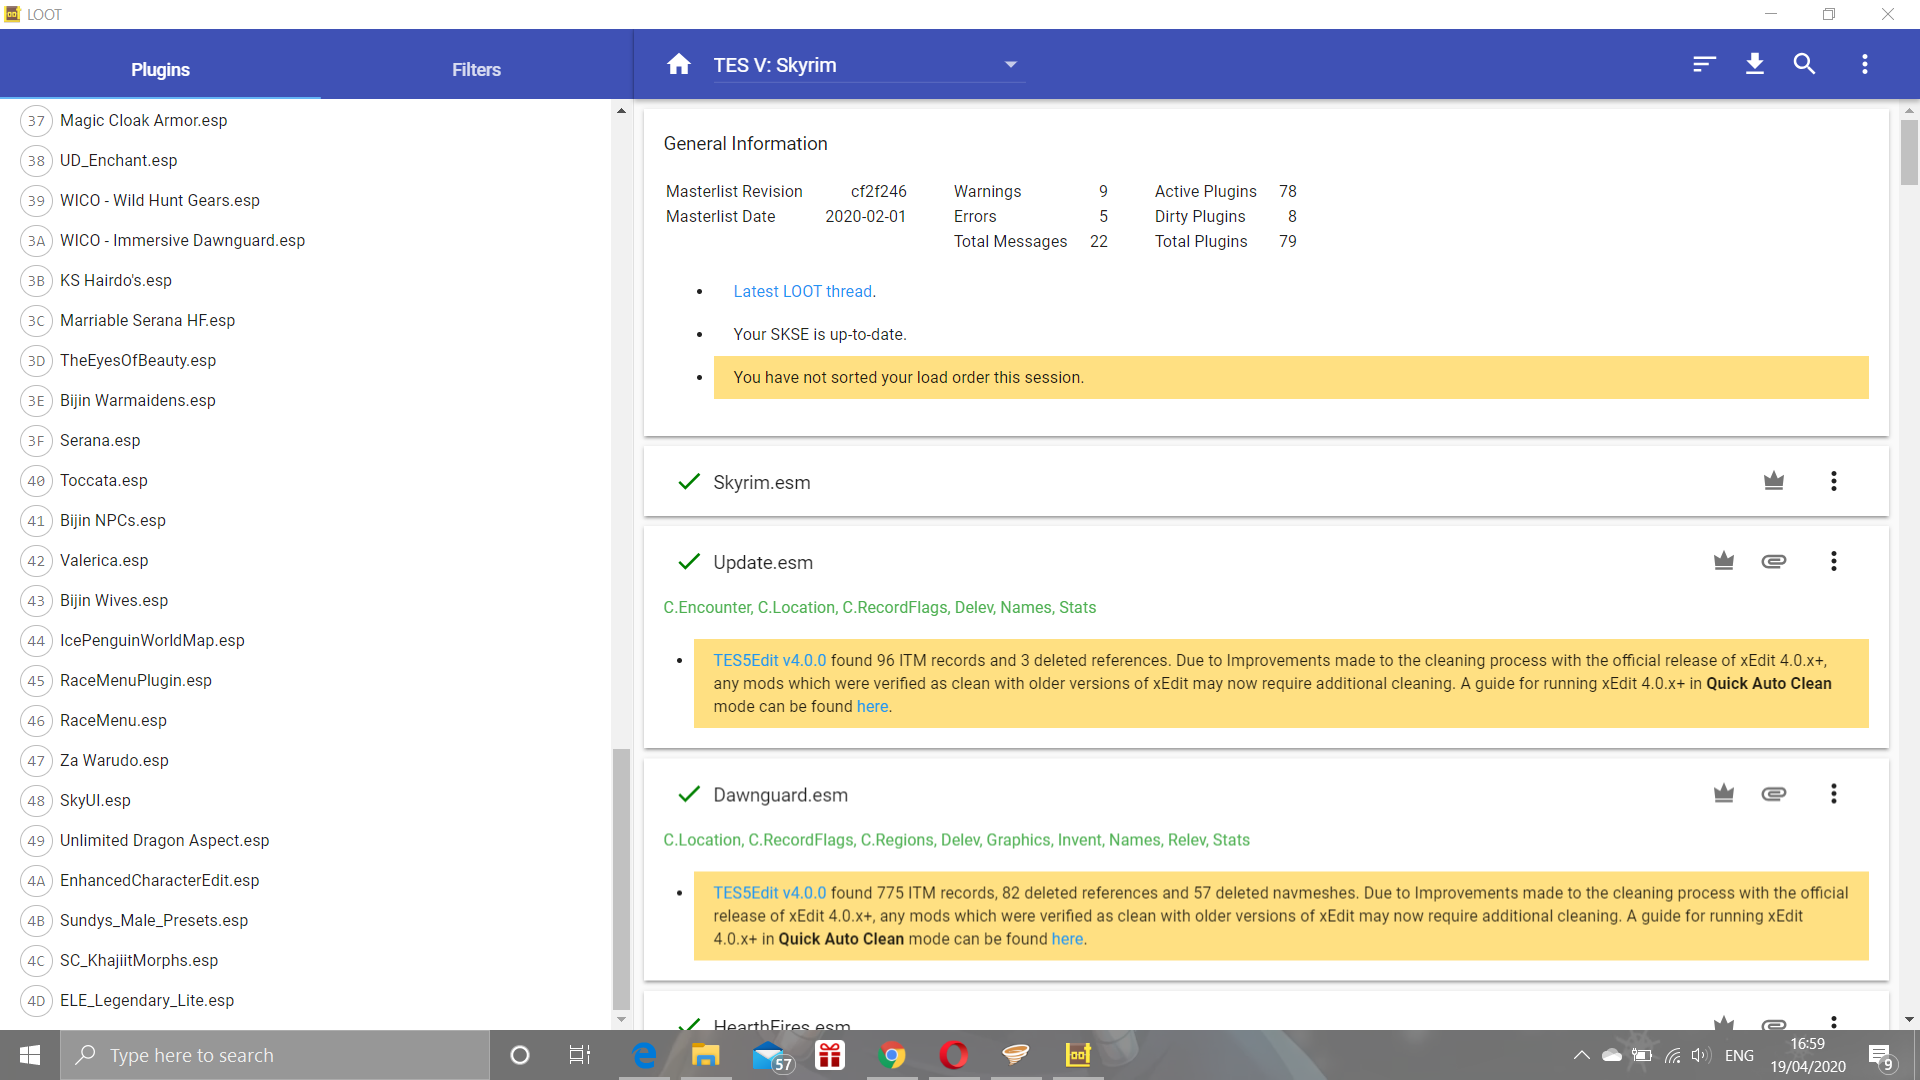Click the LOOT icon in the taskbar
The height and width of the screenshot is (1080, 1920).
coord(1078,1055)
